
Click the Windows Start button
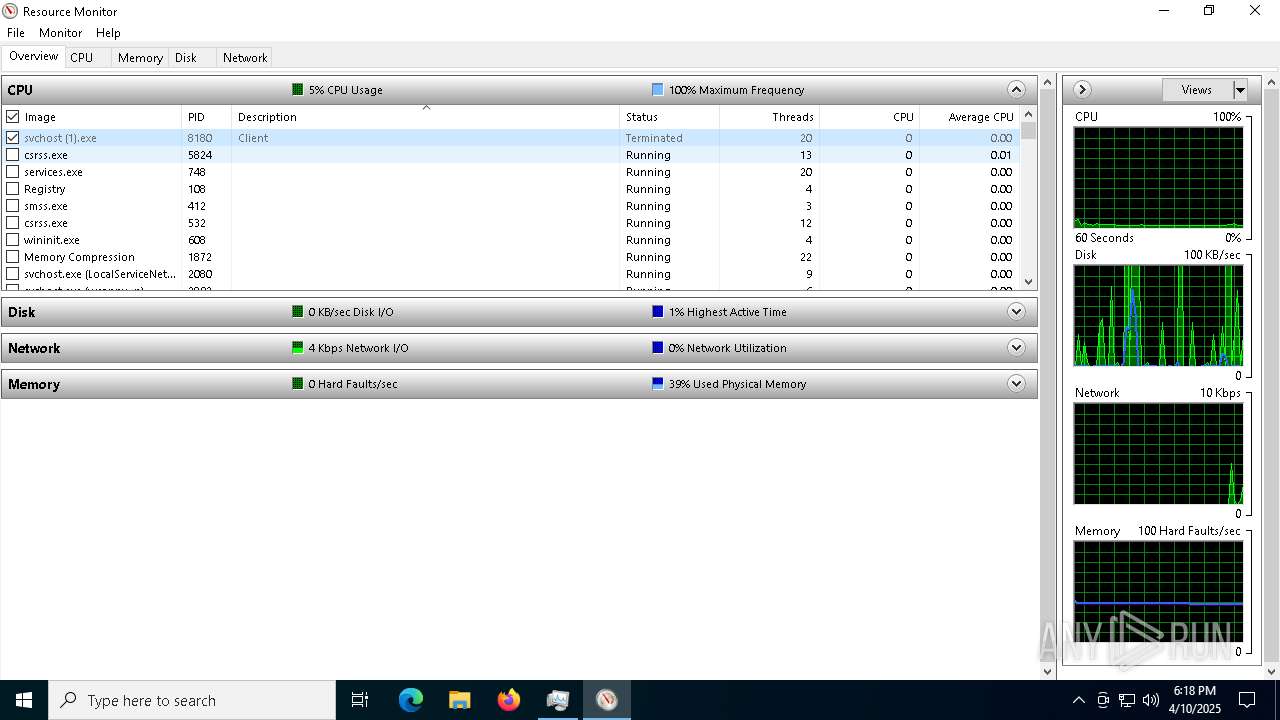click(24, 700)
